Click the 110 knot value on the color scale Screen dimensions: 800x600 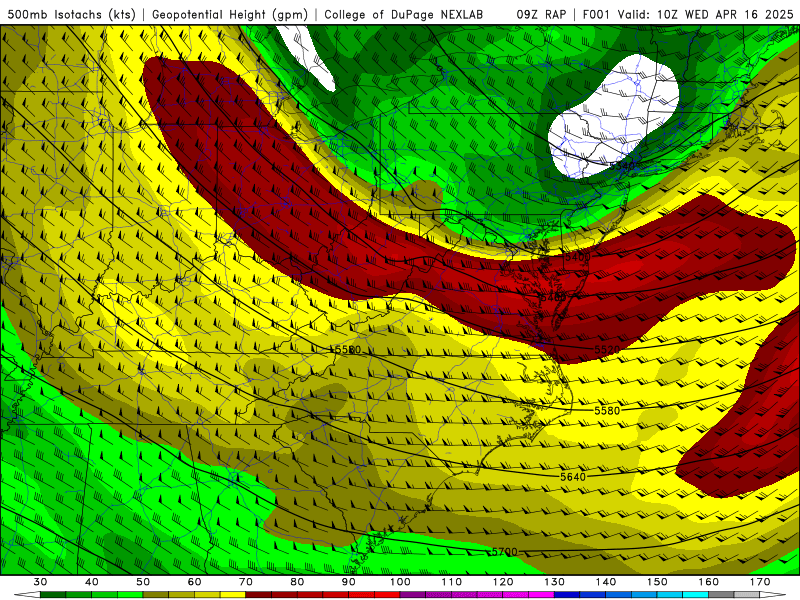coord(452,582)
